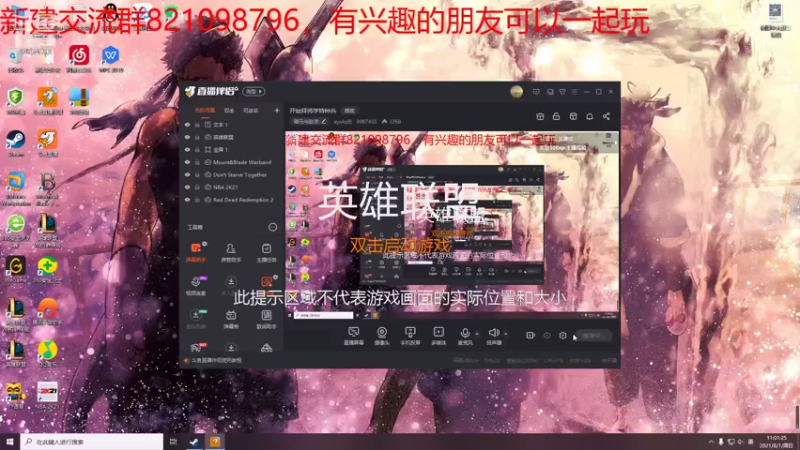Open Steam desktop icon

pos(16,143)
